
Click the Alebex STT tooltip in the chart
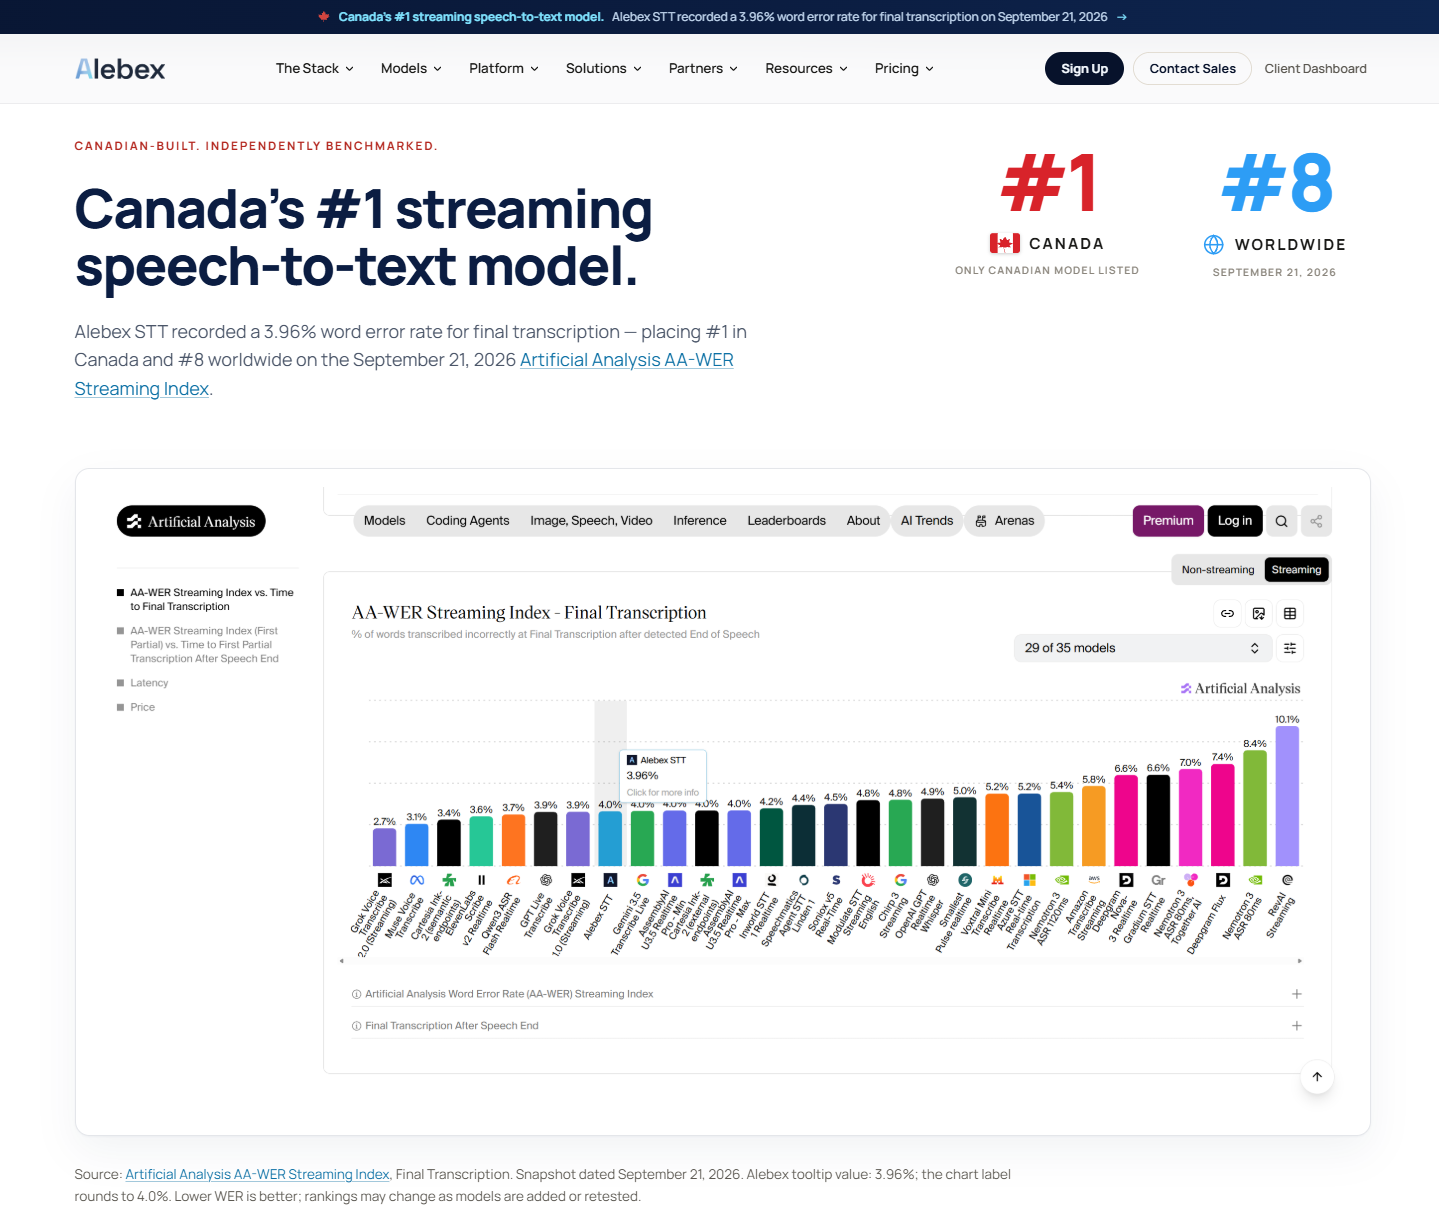tap(663, 775)
